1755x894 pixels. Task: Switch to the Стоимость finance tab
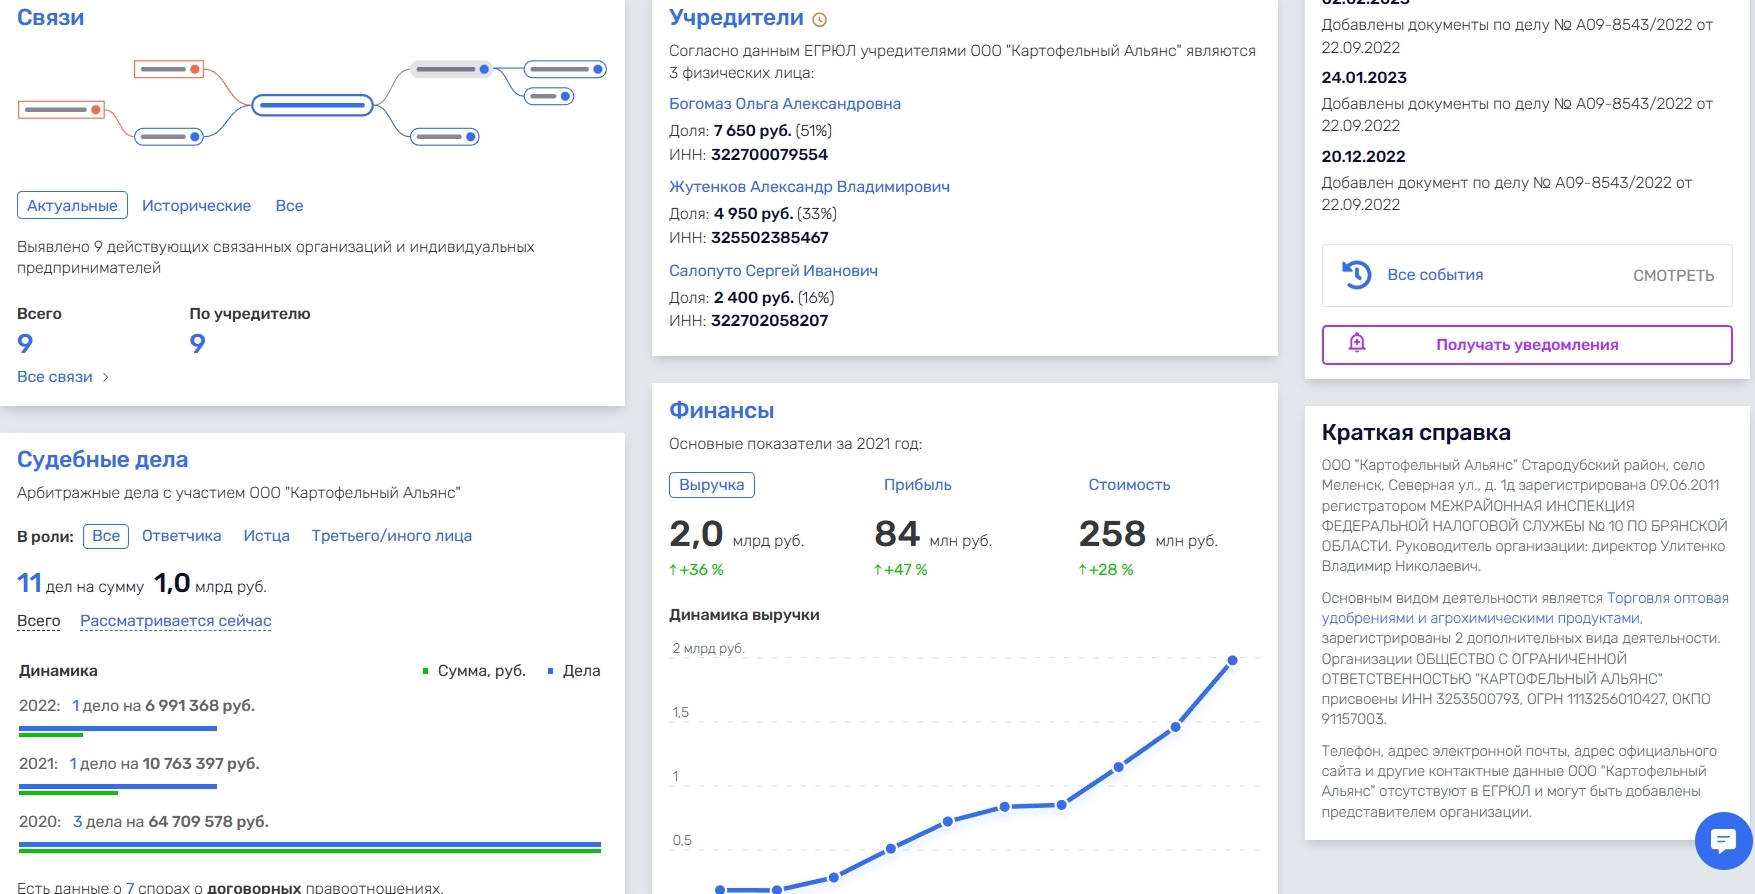1129,484
